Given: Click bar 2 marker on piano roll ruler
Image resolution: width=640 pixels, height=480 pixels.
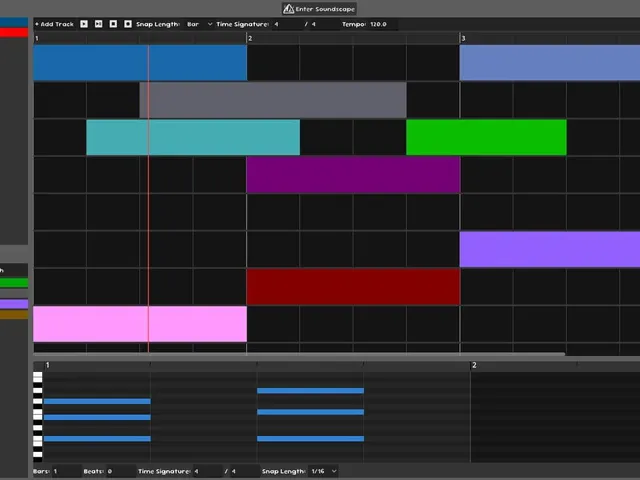Looking at the screenshot, I should 474,365.
